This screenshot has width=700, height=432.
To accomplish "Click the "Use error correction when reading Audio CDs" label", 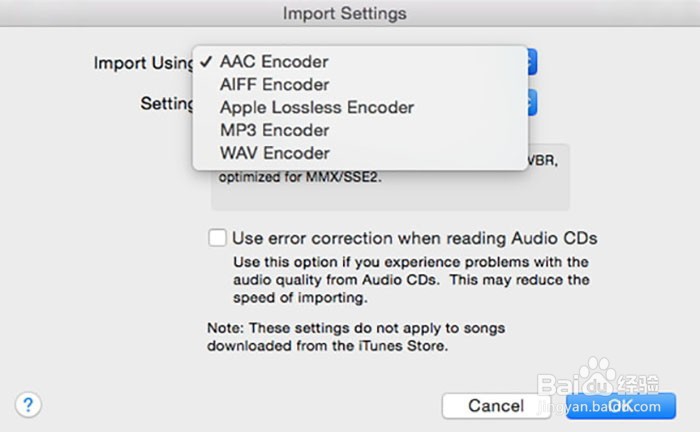I will coord(414,238).
